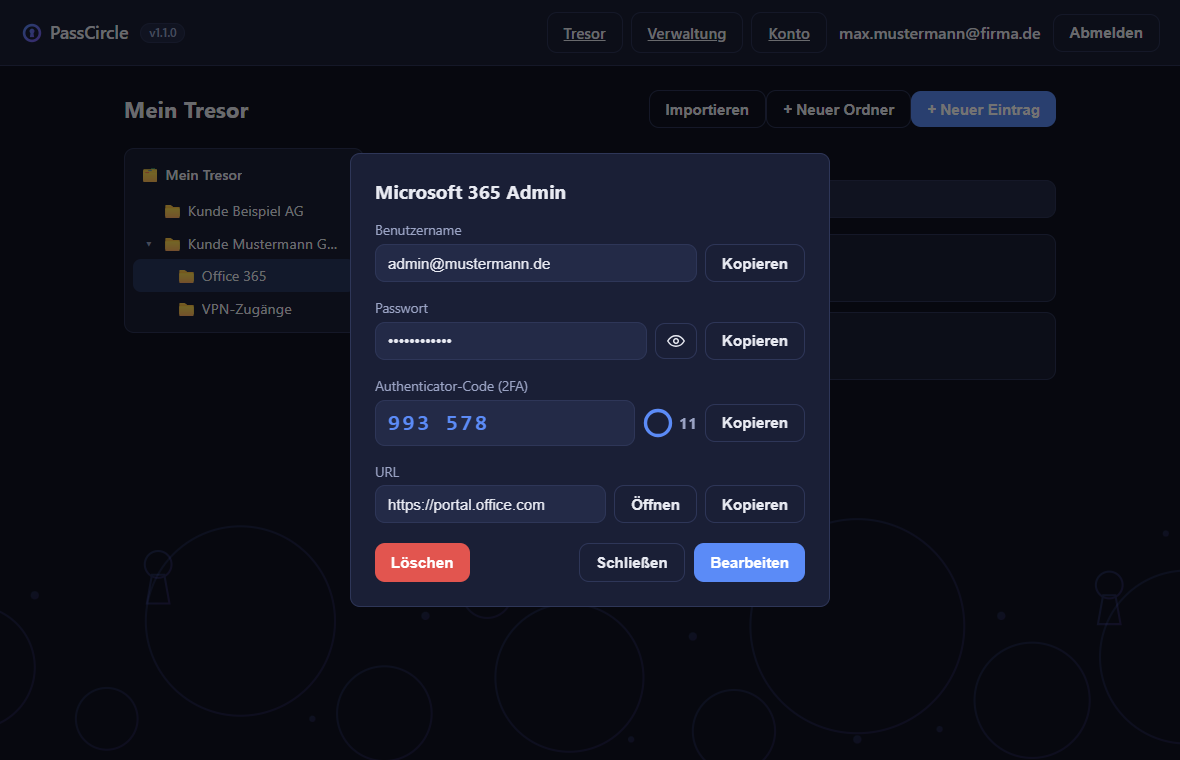
Task: Sign out using Abmelden
Action: point(1106,33)
